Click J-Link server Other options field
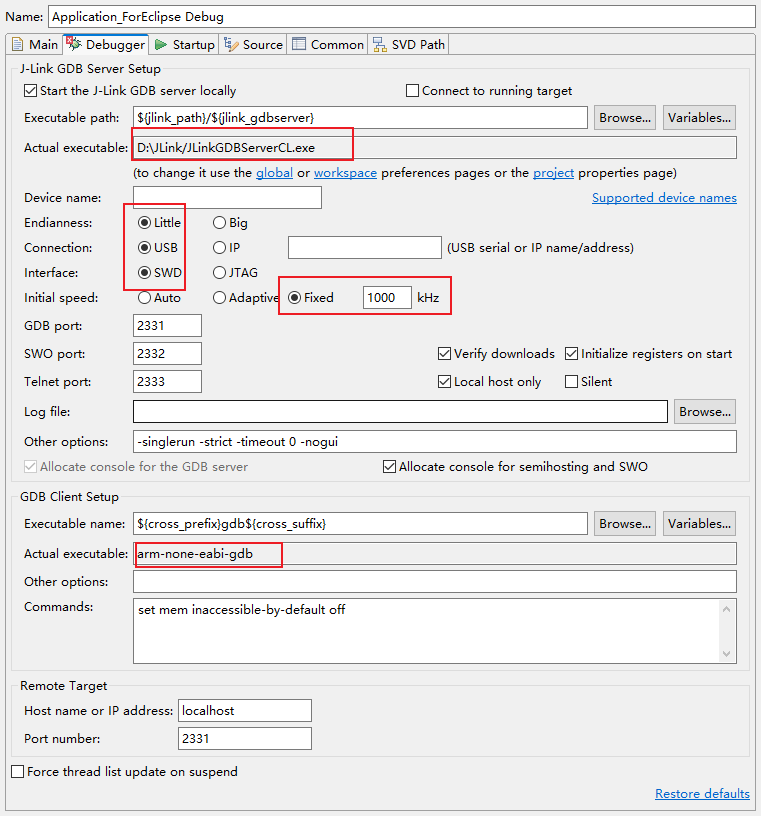 pyautogui.click(x=435, y=442)
